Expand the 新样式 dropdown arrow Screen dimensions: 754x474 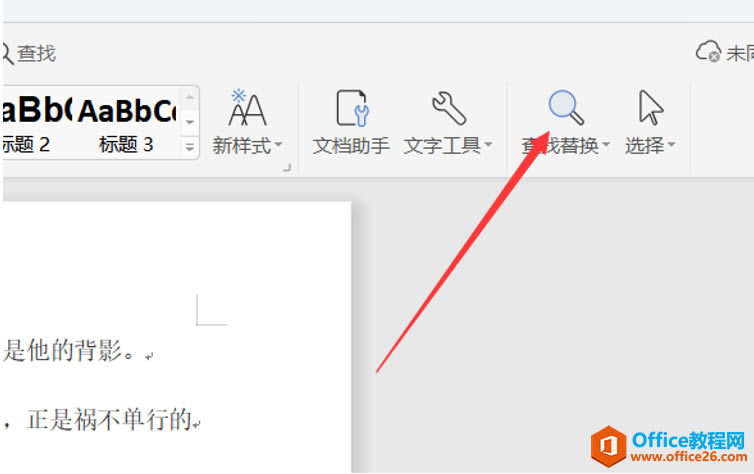click(278, 144)
